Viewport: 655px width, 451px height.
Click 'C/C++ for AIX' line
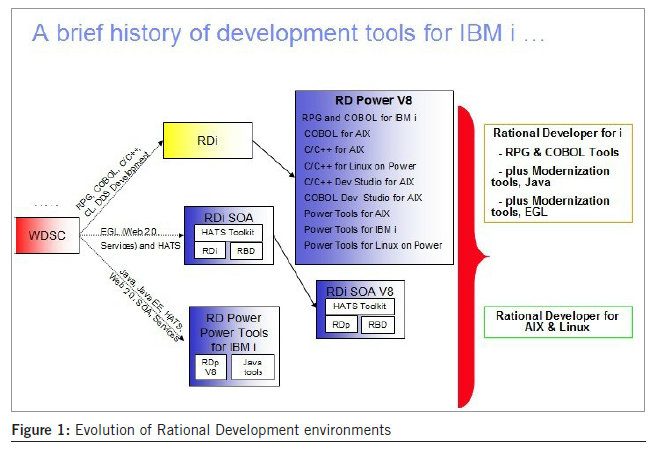tap(334, 149)
